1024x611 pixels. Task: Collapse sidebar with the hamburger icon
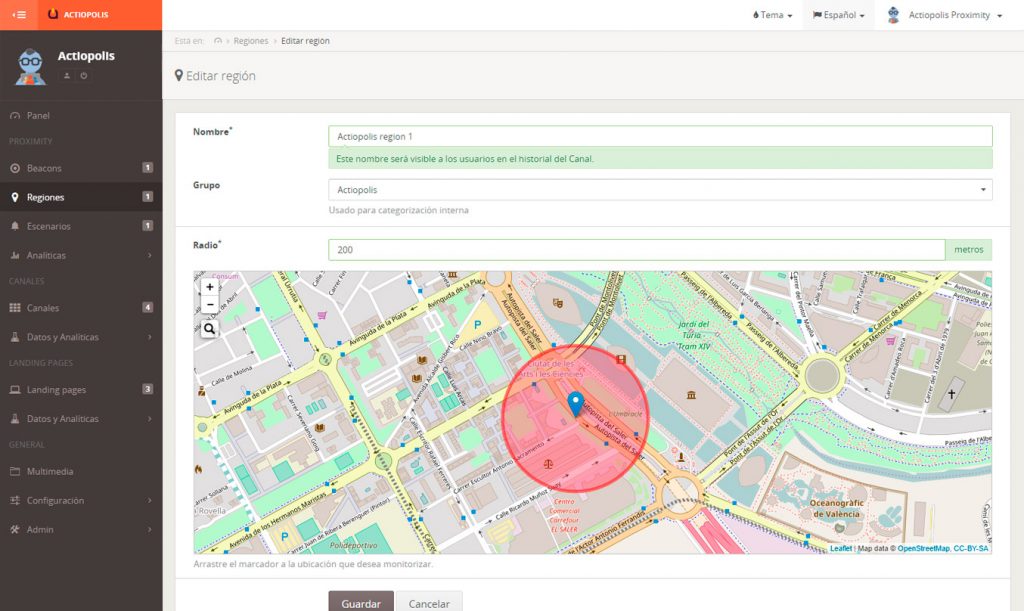(19, 14)
